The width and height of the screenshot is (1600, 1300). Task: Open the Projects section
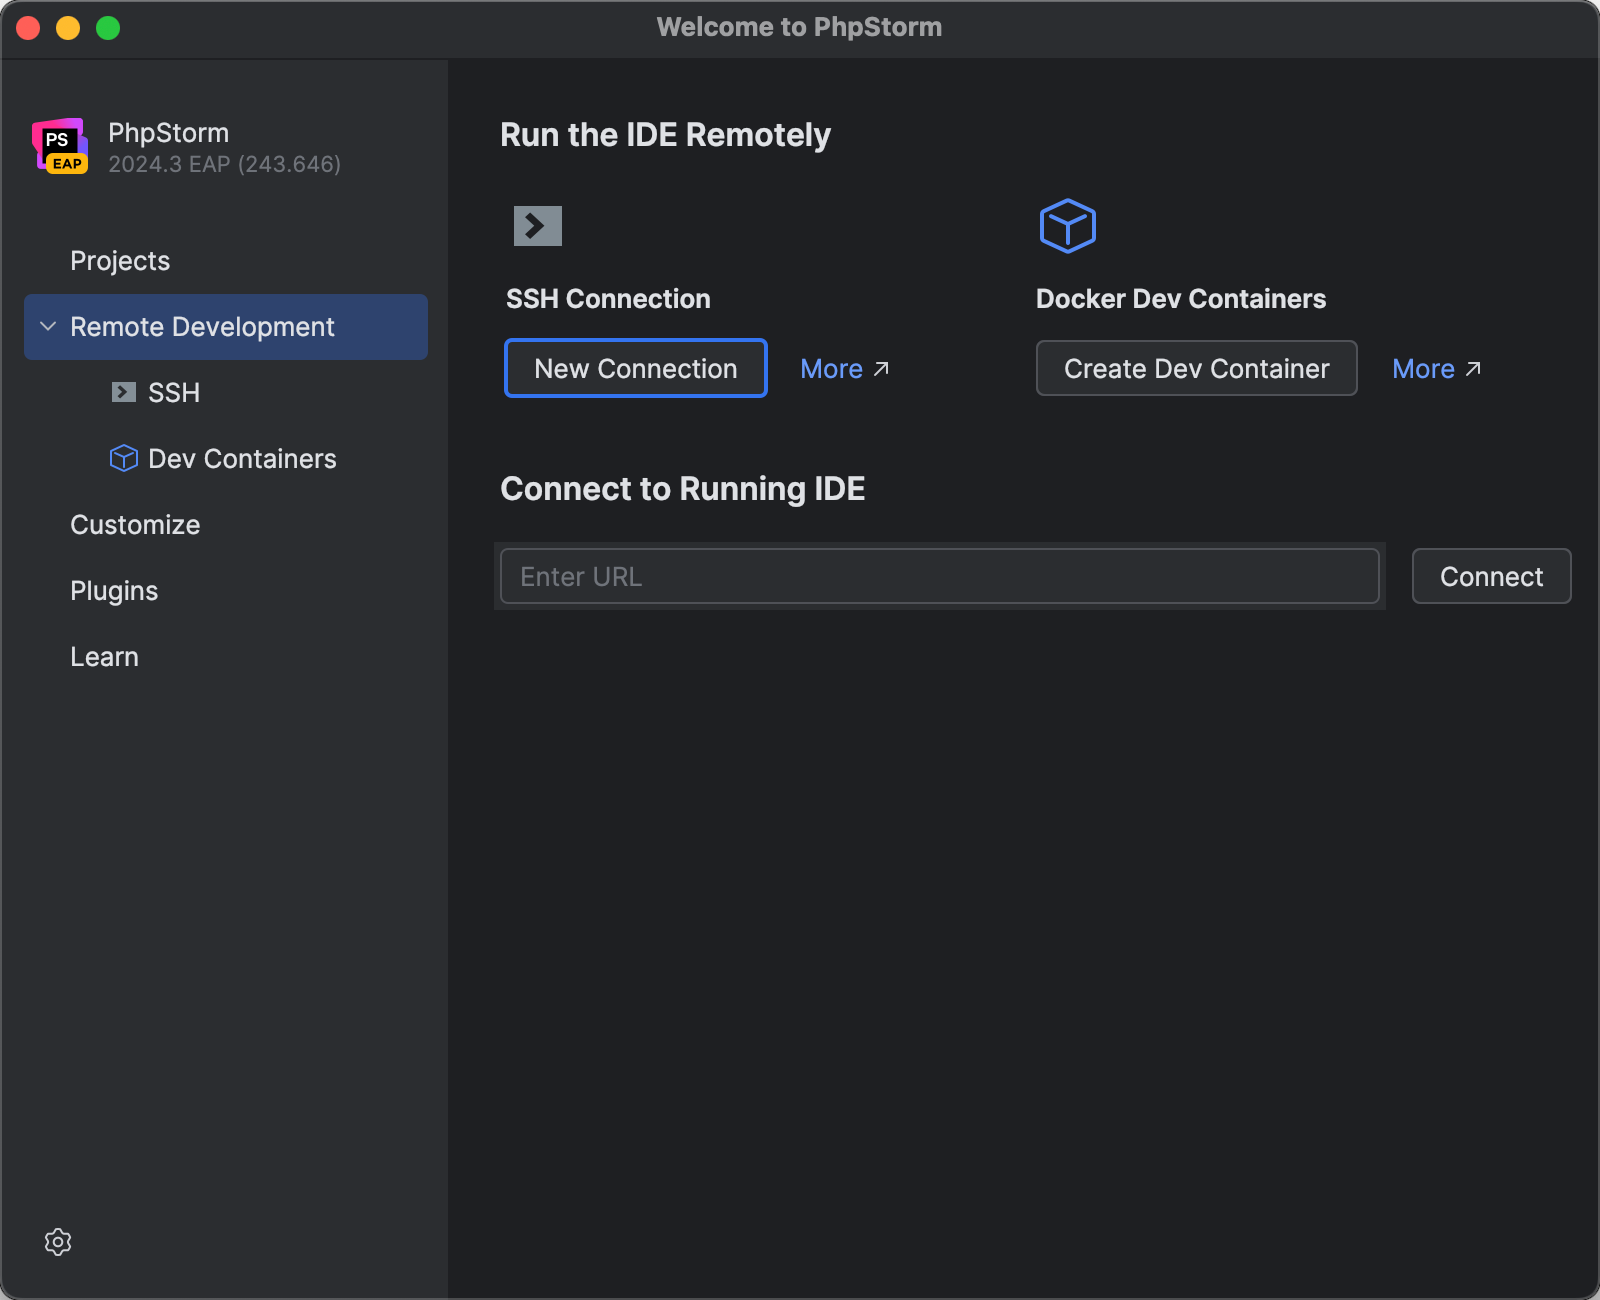120,260
